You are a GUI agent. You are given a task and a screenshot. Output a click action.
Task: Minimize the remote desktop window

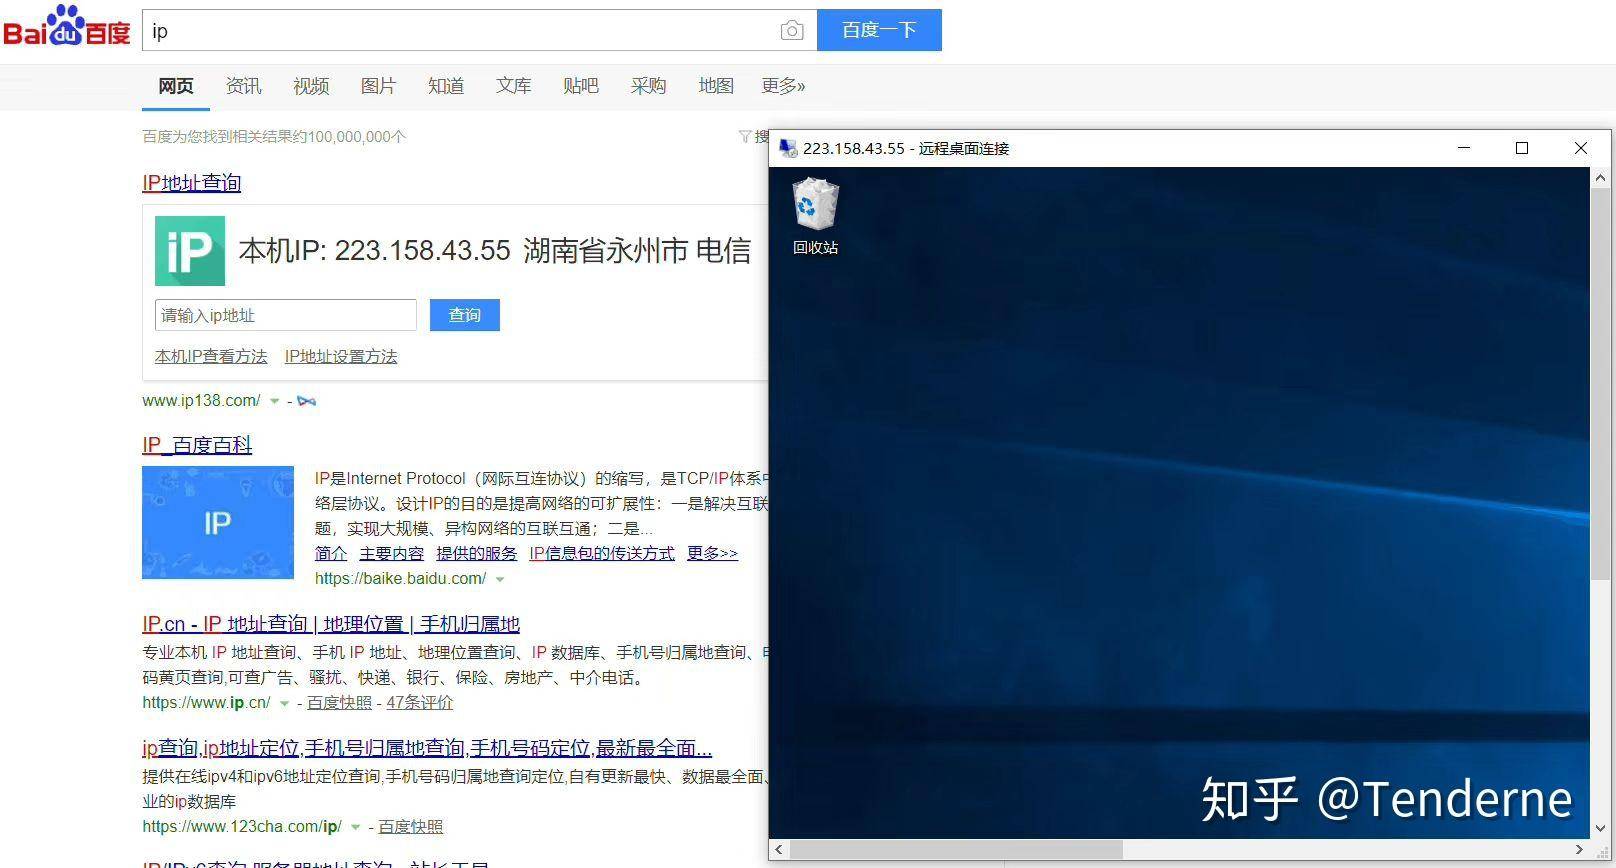point(1464,148)
